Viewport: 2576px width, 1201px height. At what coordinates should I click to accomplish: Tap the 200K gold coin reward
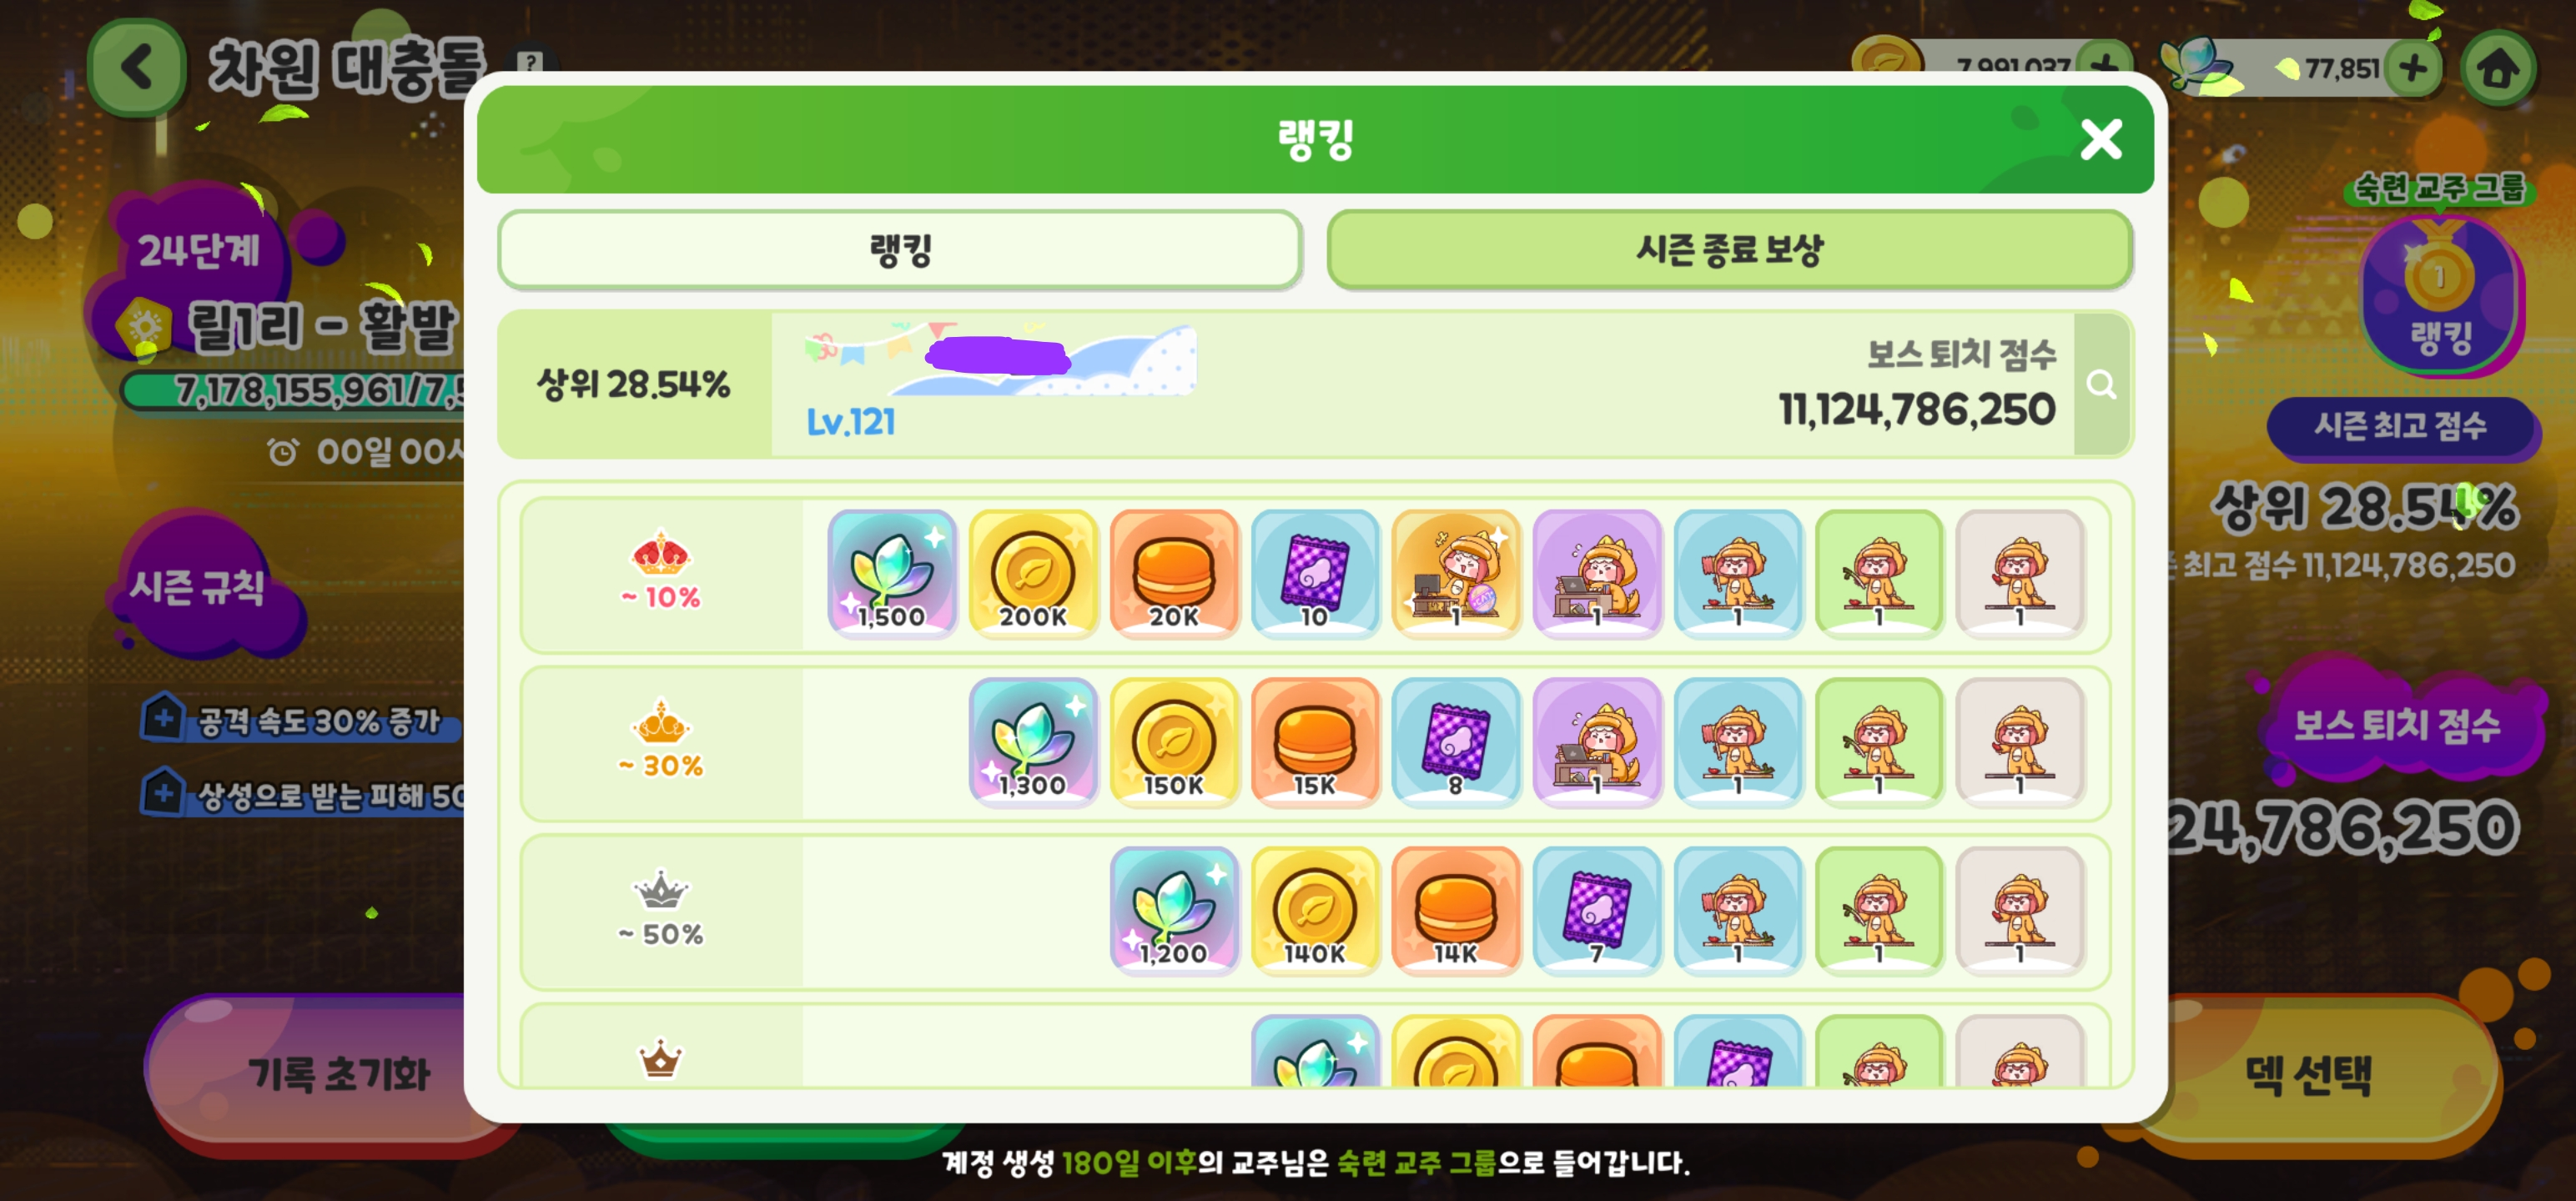click(1033, 573)
